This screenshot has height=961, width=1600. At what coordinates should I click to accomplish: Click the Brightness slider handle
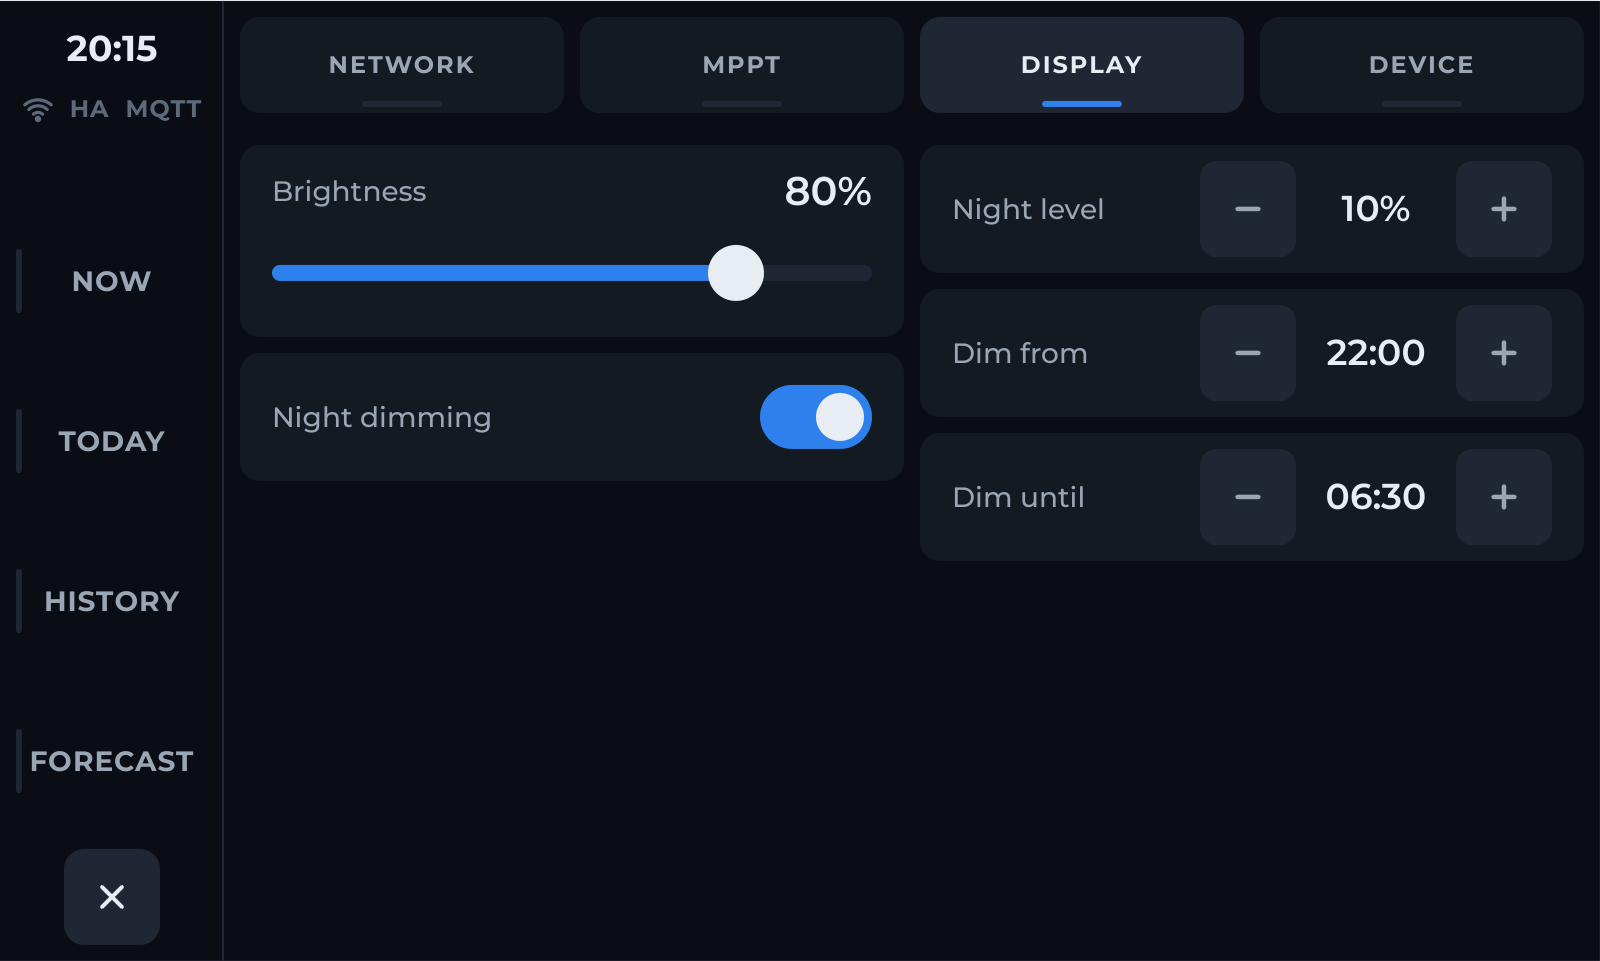point(736,273)
